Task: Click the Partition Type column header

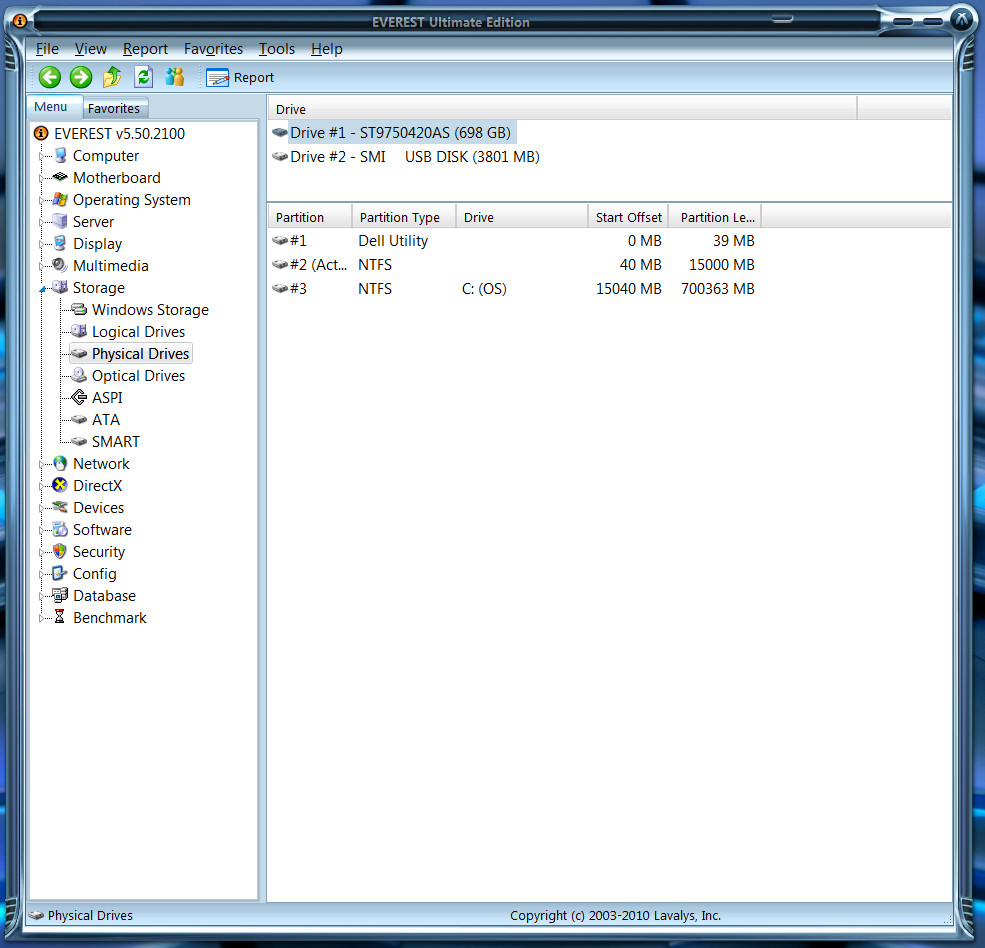Action: point(404,217)
